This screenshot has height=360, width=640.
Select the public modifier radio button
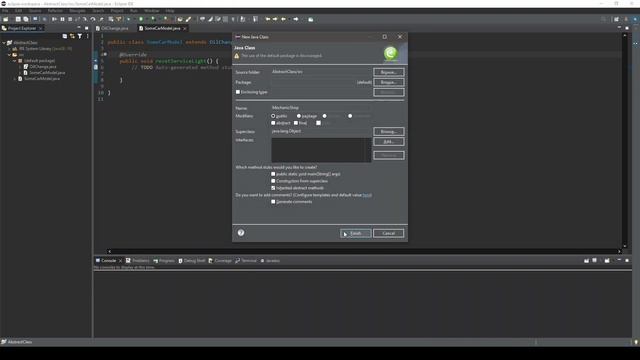[273, 116]
